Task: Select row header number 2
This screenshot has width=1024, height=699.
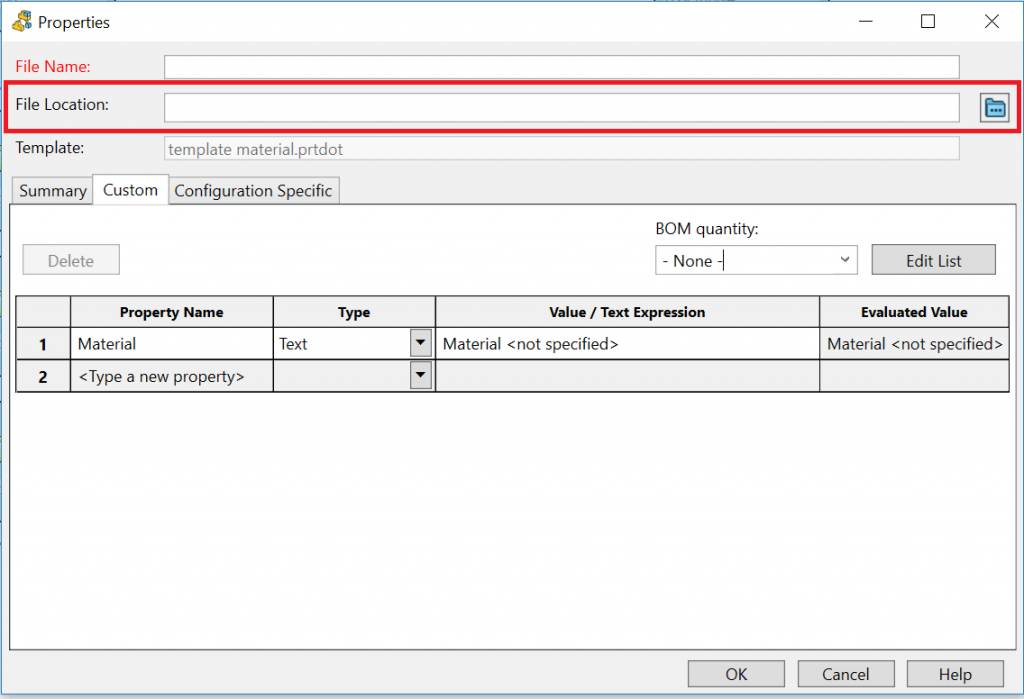Action: (43, 377)
